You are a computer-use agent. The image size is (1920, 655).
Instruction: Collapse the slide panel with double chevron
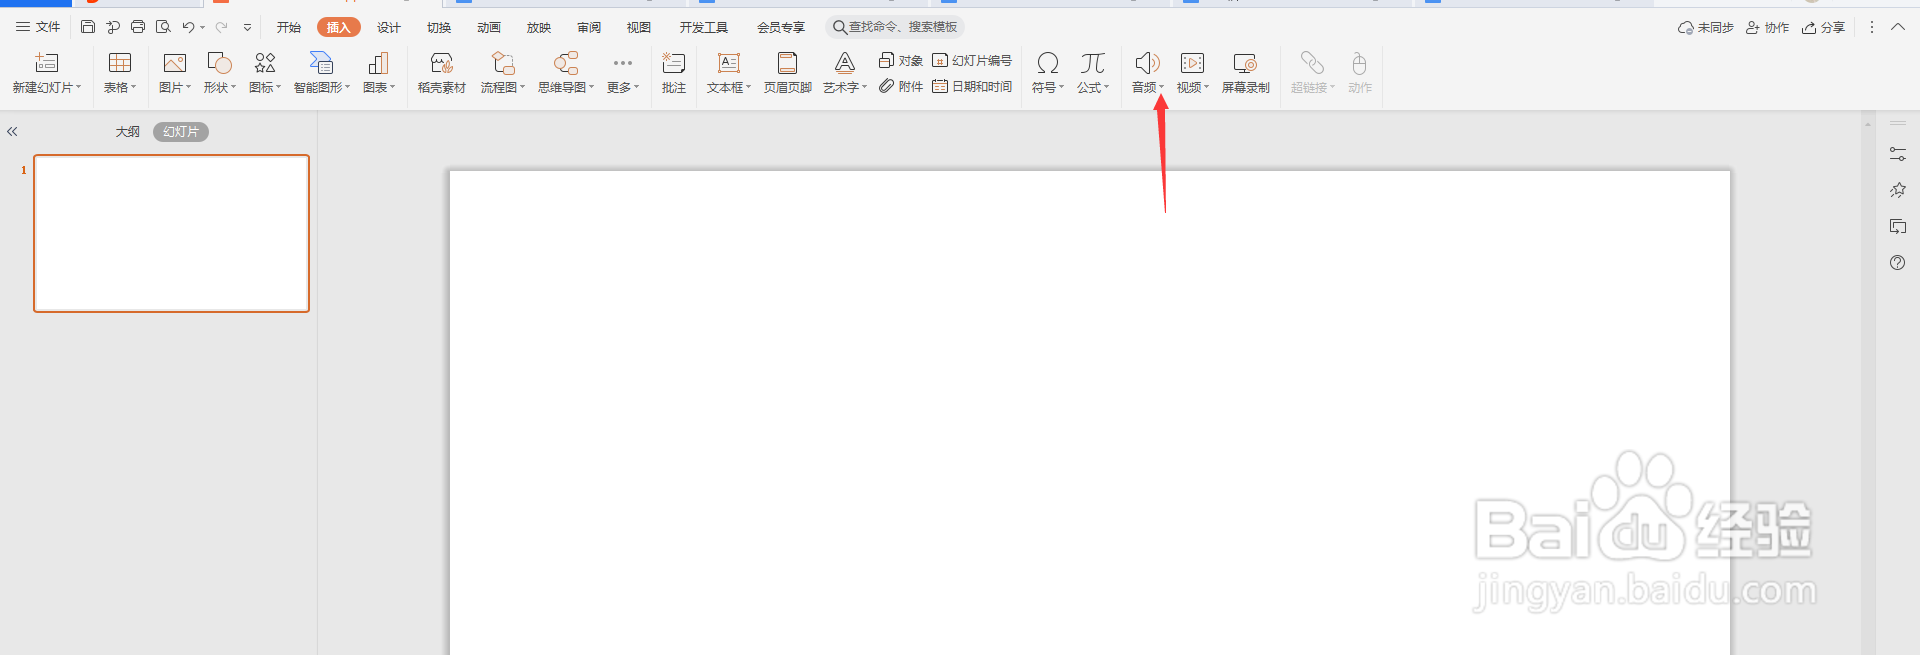[12, 131]
